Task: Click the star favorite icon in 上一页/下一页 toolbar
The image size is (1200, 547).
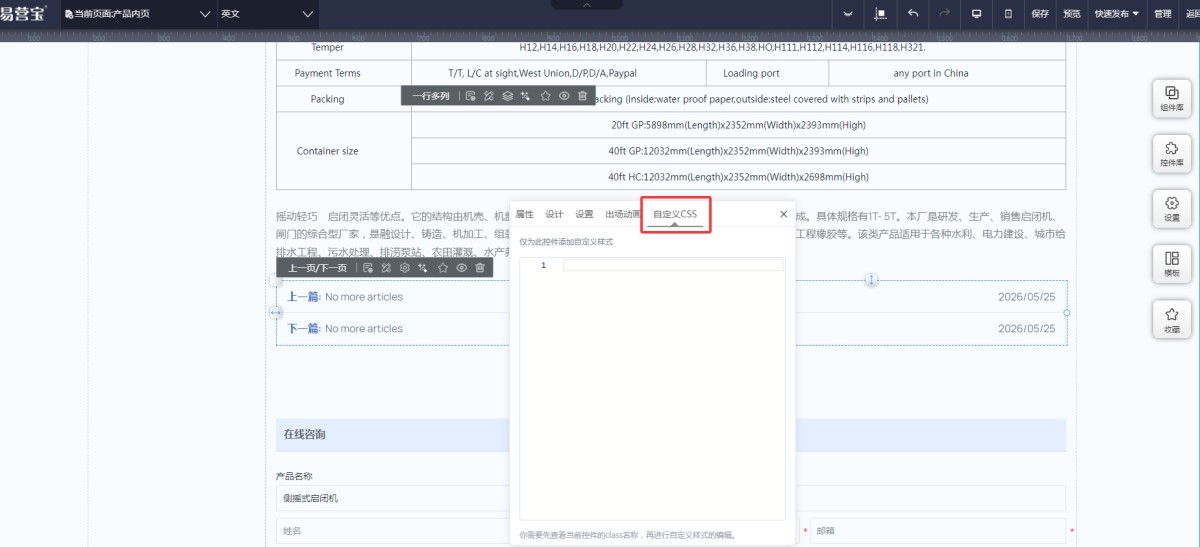Action: pyautogui.click(x=442, y=268)
